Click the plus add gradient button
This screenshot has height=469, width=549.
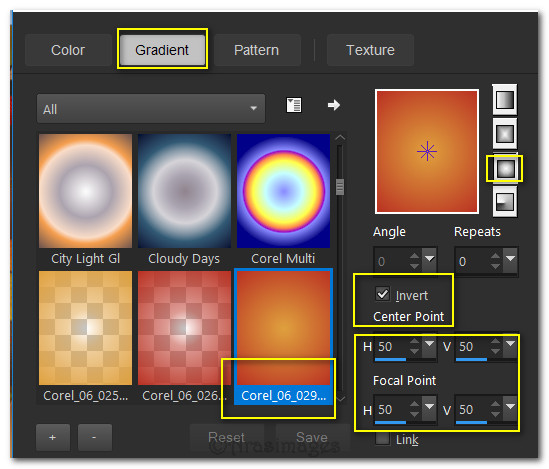point(53,437)
